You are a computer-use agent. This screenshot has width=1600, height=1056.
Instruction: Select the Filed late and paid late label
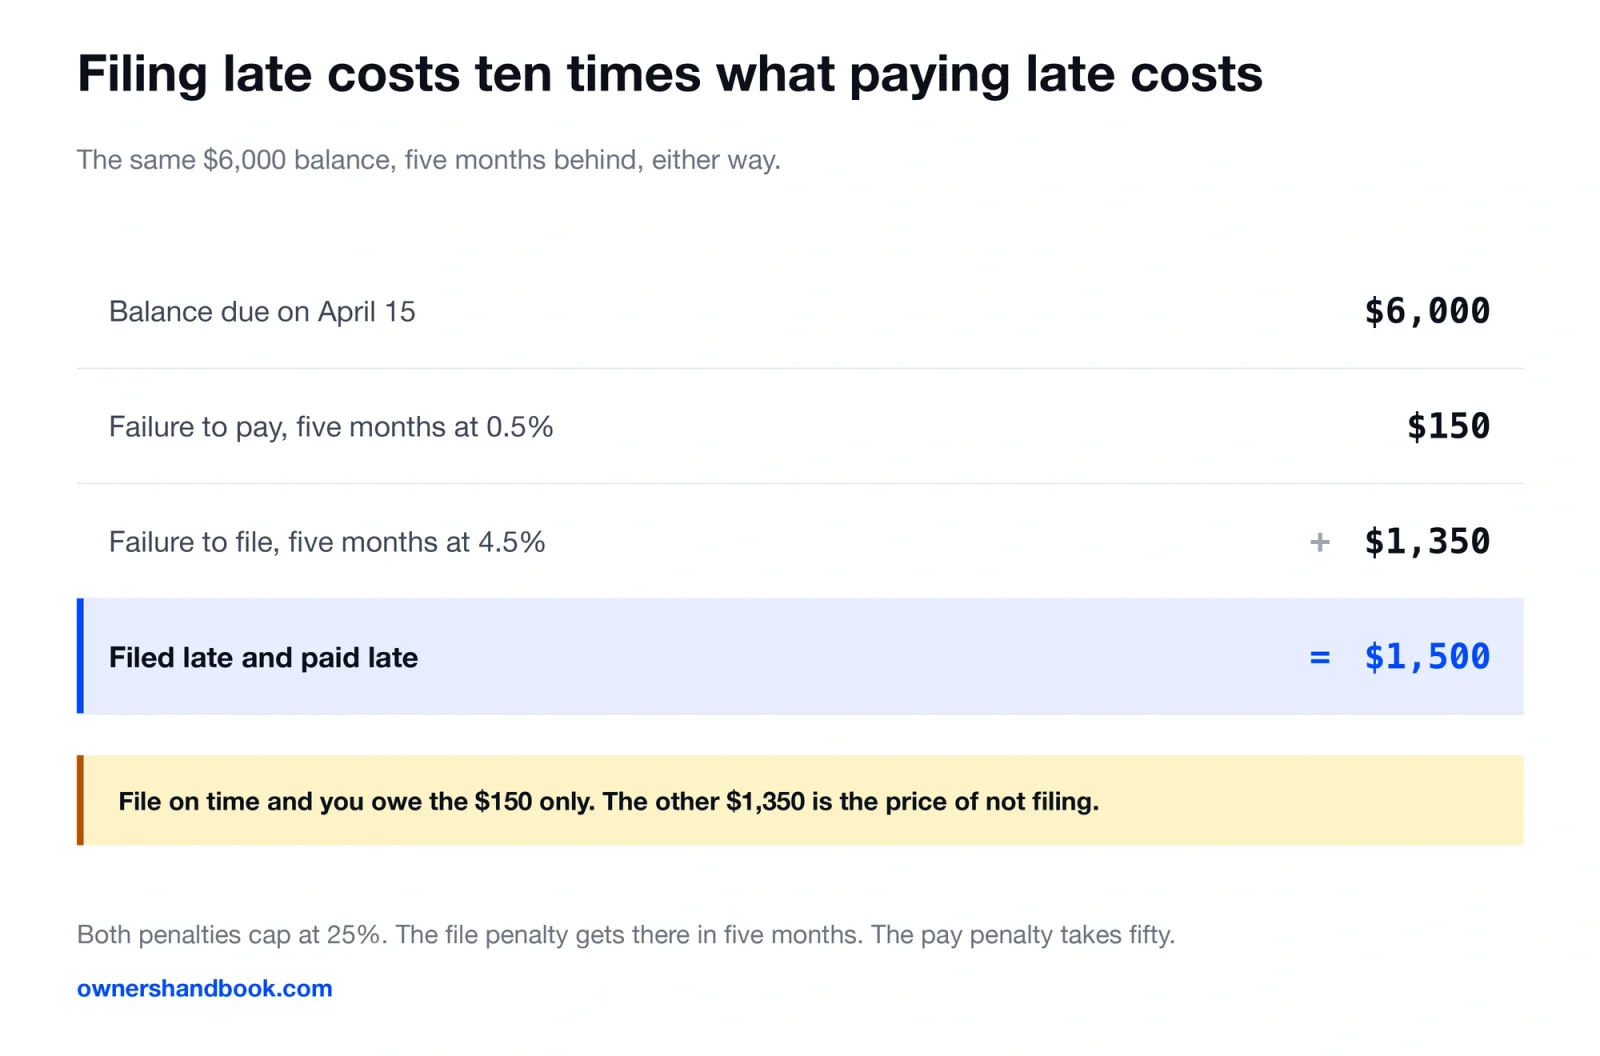[263, 657]
